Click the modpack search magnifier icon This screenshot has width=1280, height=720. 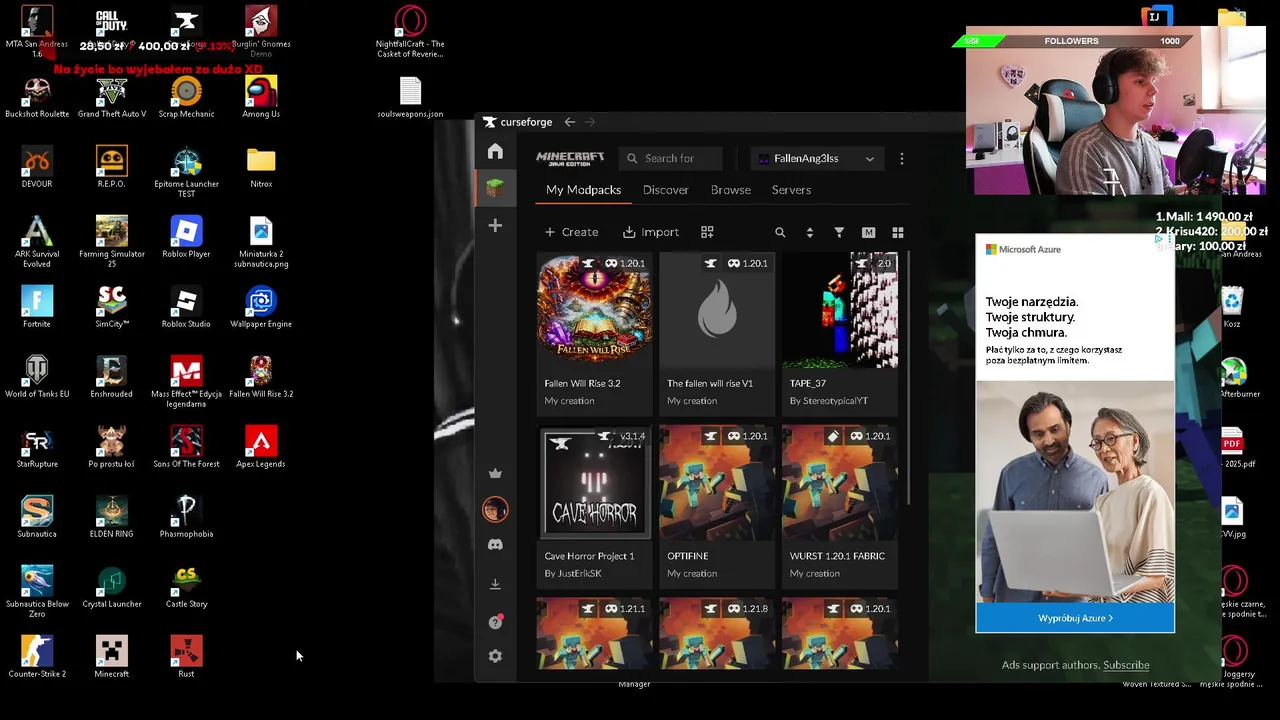780,232
